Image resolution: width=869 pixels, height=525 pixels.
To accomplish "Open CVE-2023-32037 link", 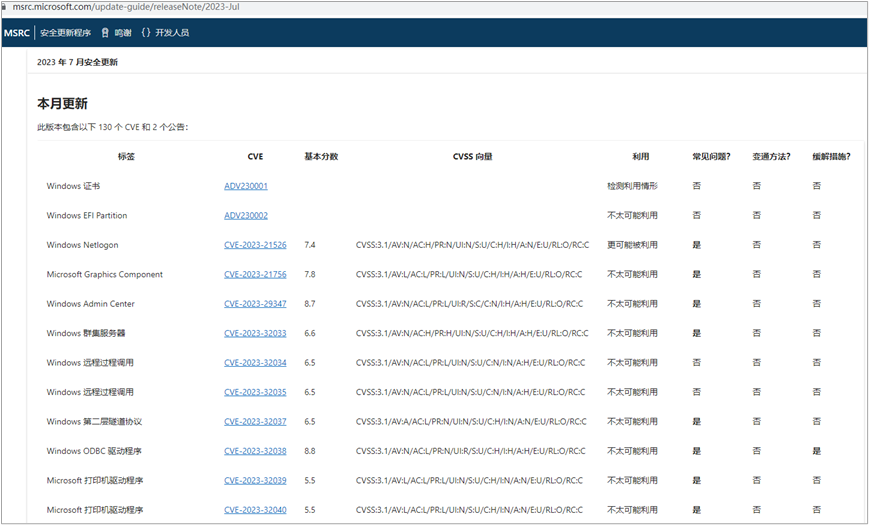I will 255,421.
